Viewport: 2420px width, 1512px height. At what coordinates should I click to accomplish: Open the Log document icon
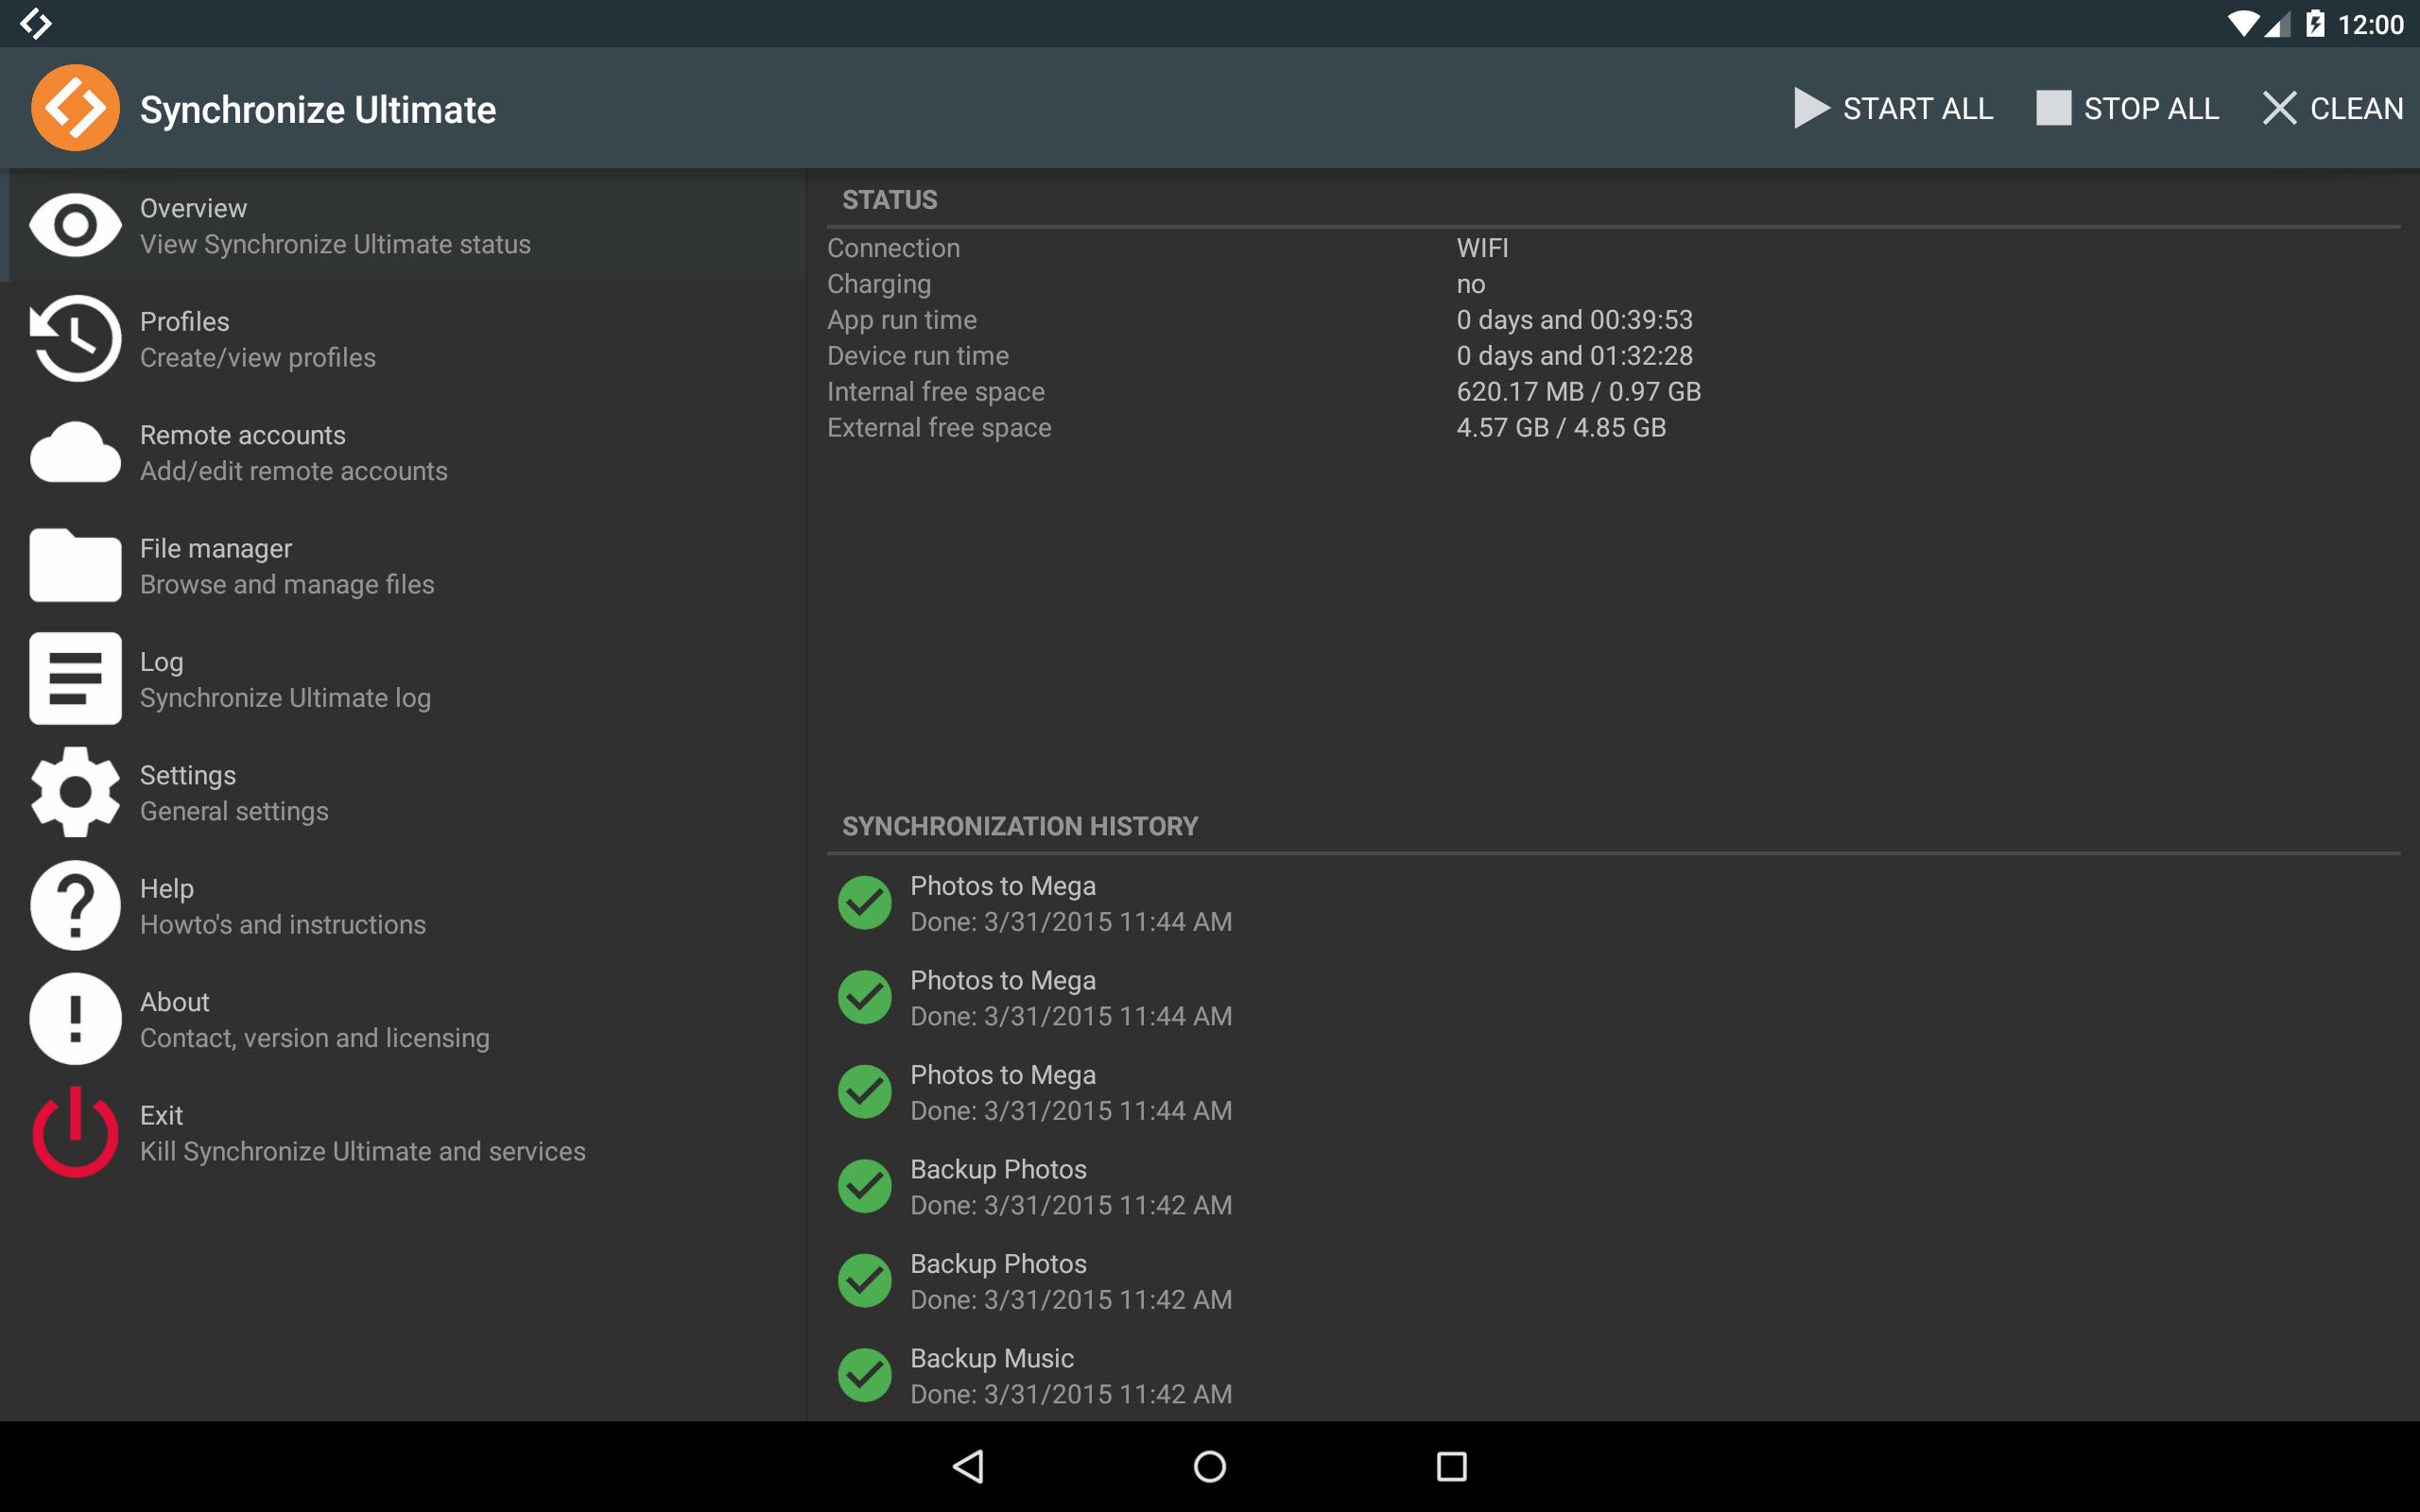tap(75, 678)
